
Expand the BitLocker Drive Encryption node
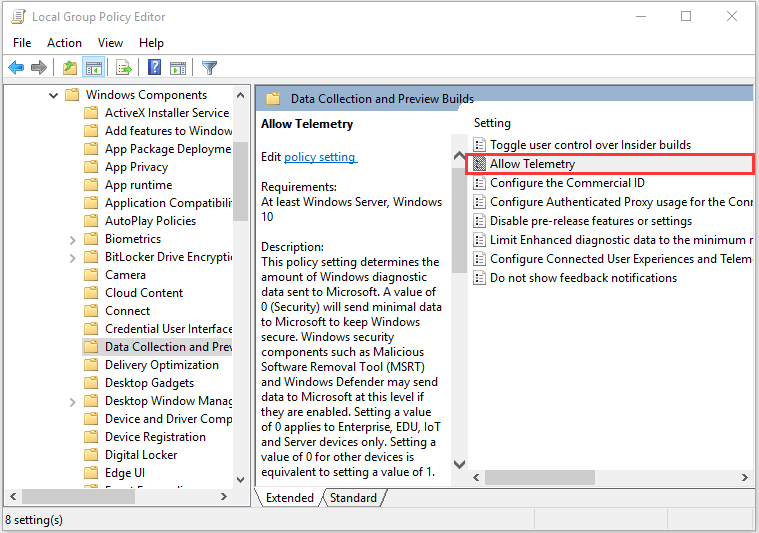pyautogui.click(x=72, y=258)
